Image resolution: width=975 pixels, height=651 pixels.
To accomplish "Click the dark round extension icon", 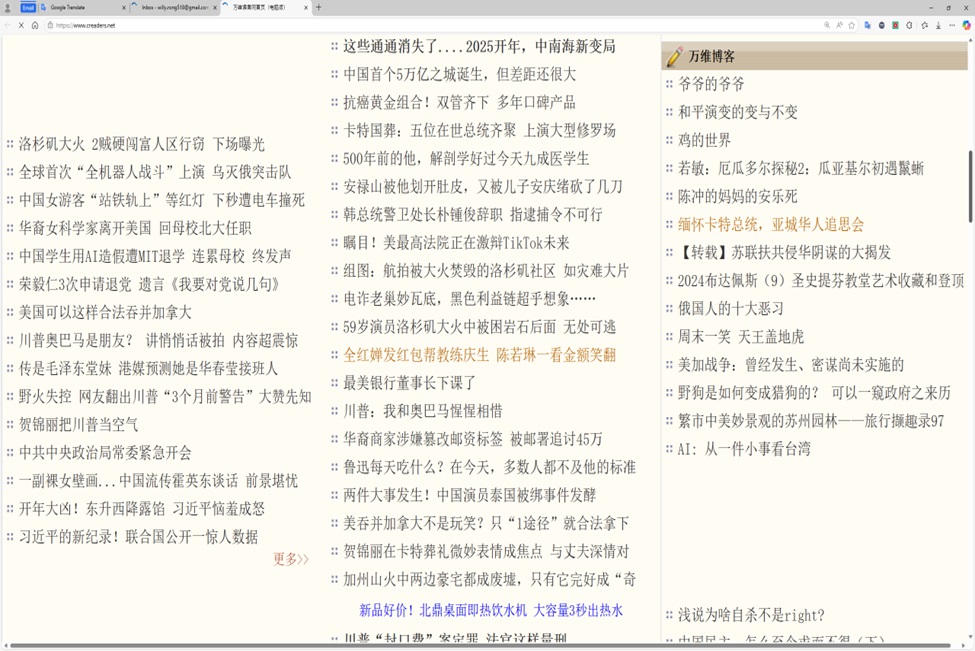I will tap(882, 25).
